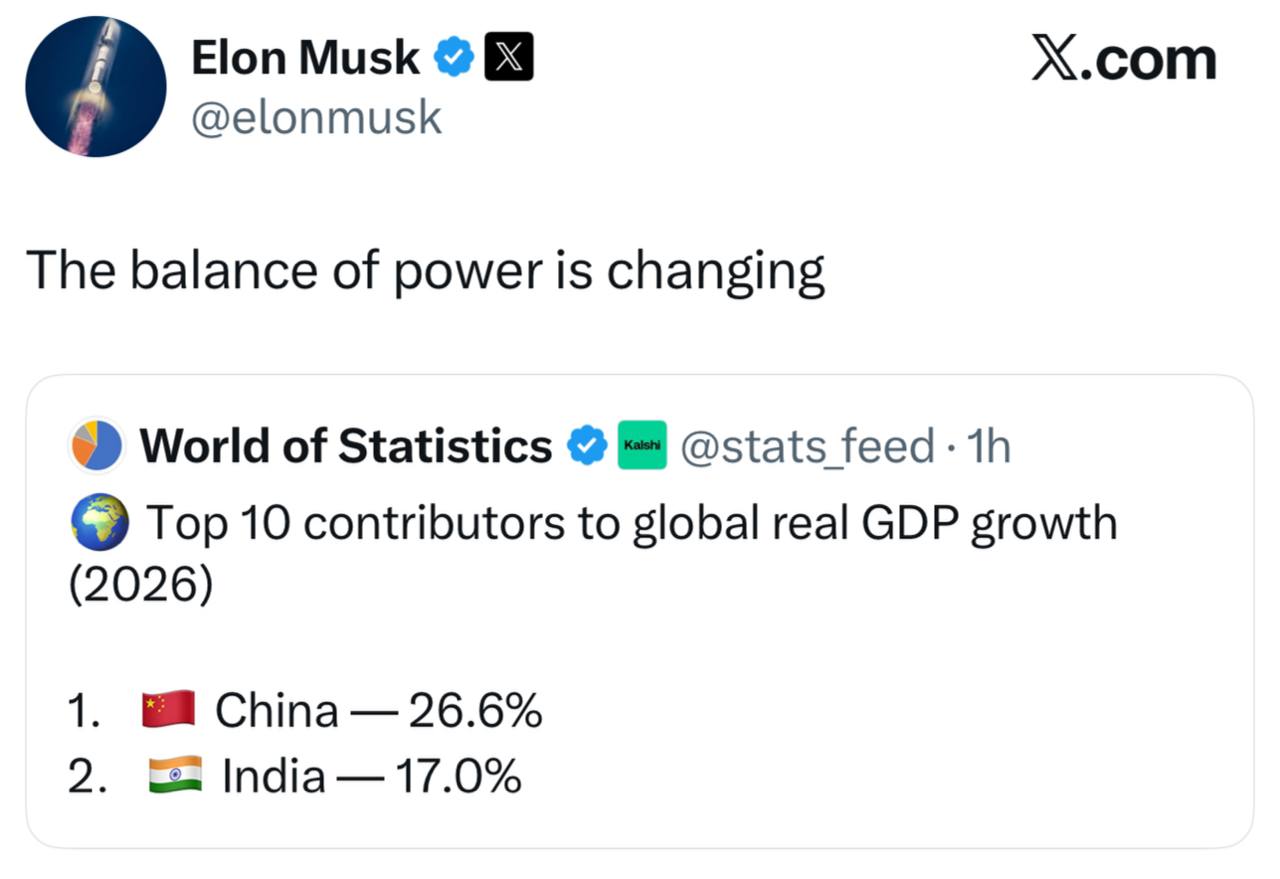
Task: Click the World of Statistics pie chart avatar
Action: tap(96, 446)
